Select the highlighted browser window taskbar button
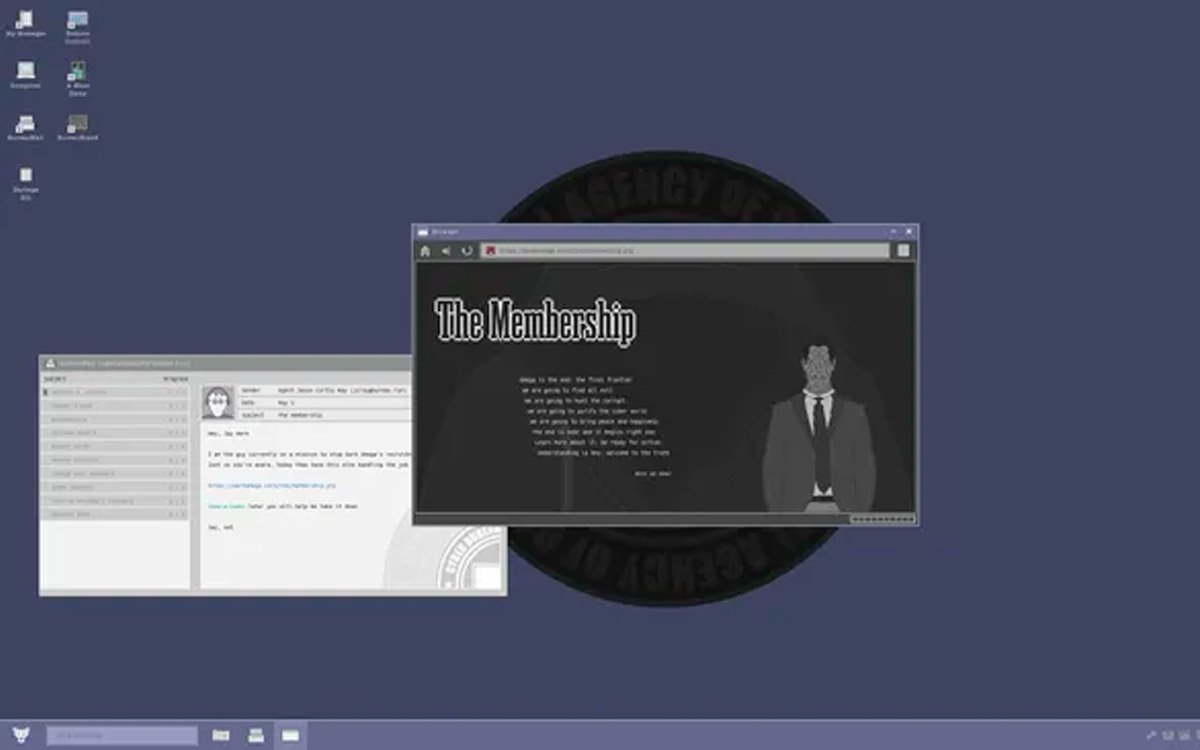The height and width of the screenshot is (750, 1200). pyautogui.click(x=290, y=735)
